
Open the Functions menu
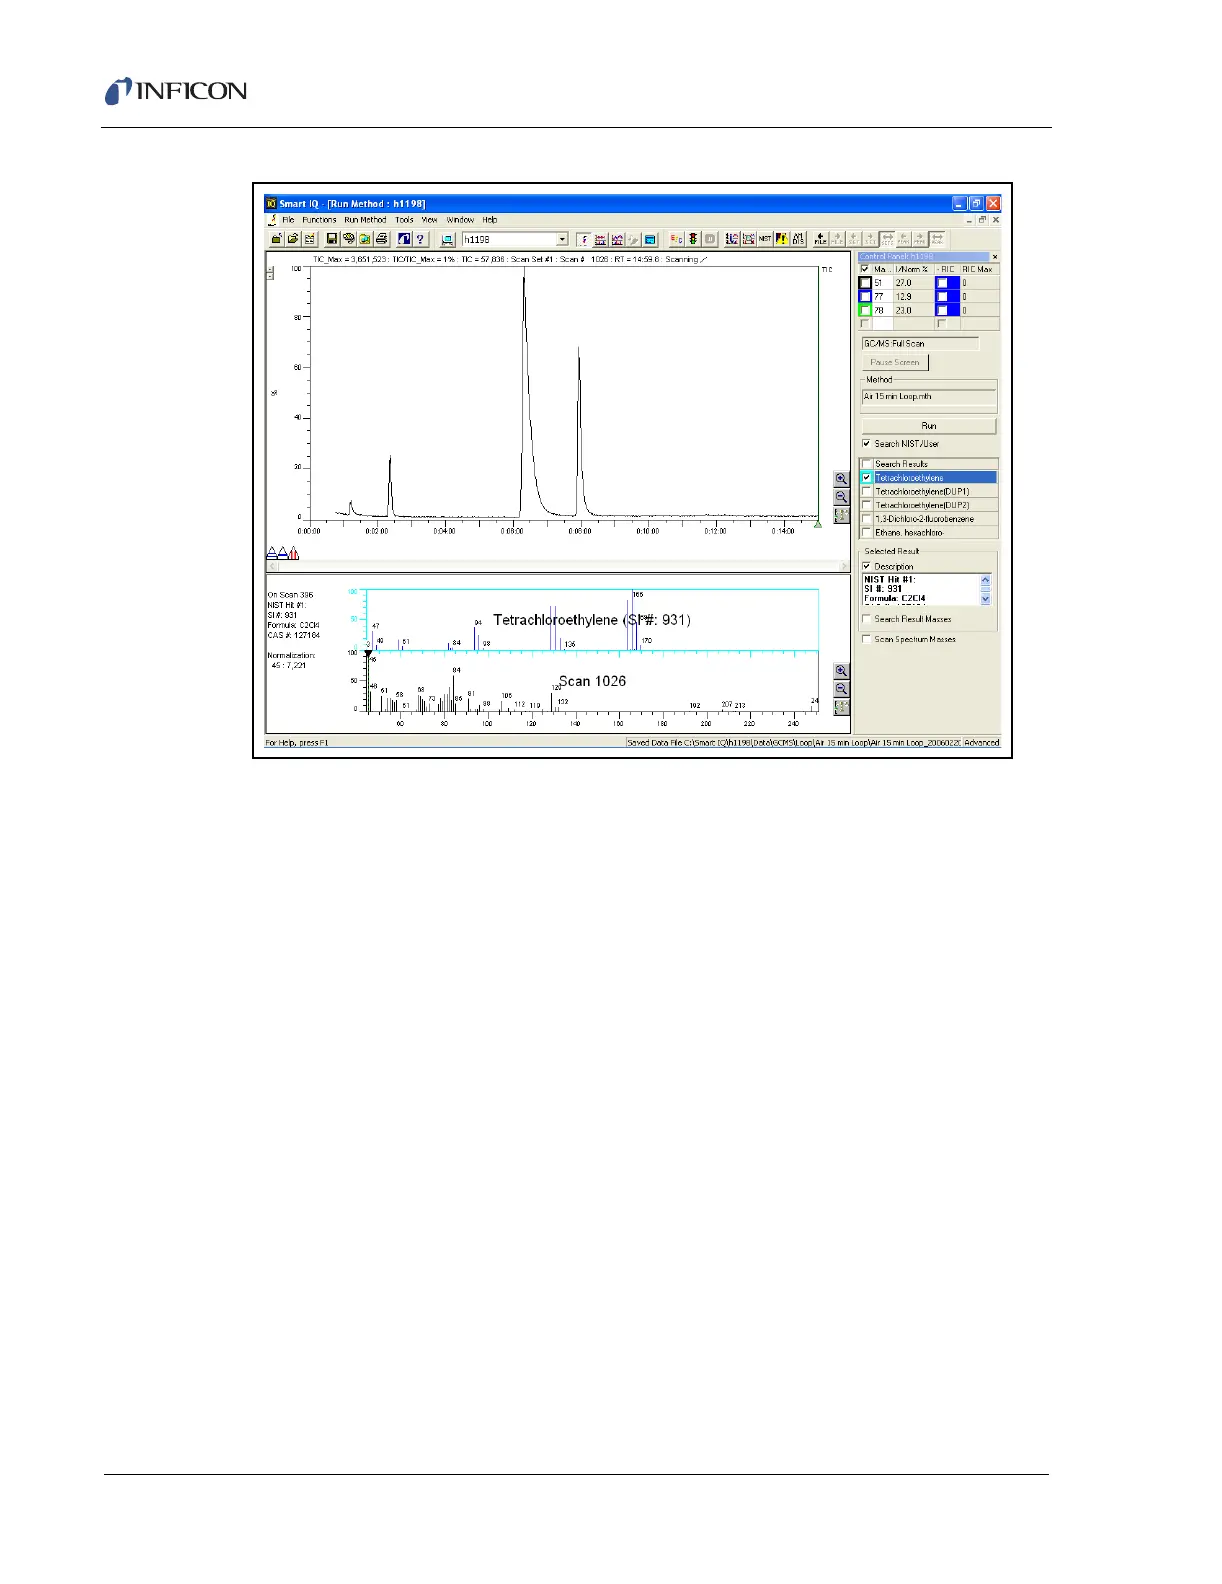click(x=319, y=220)
